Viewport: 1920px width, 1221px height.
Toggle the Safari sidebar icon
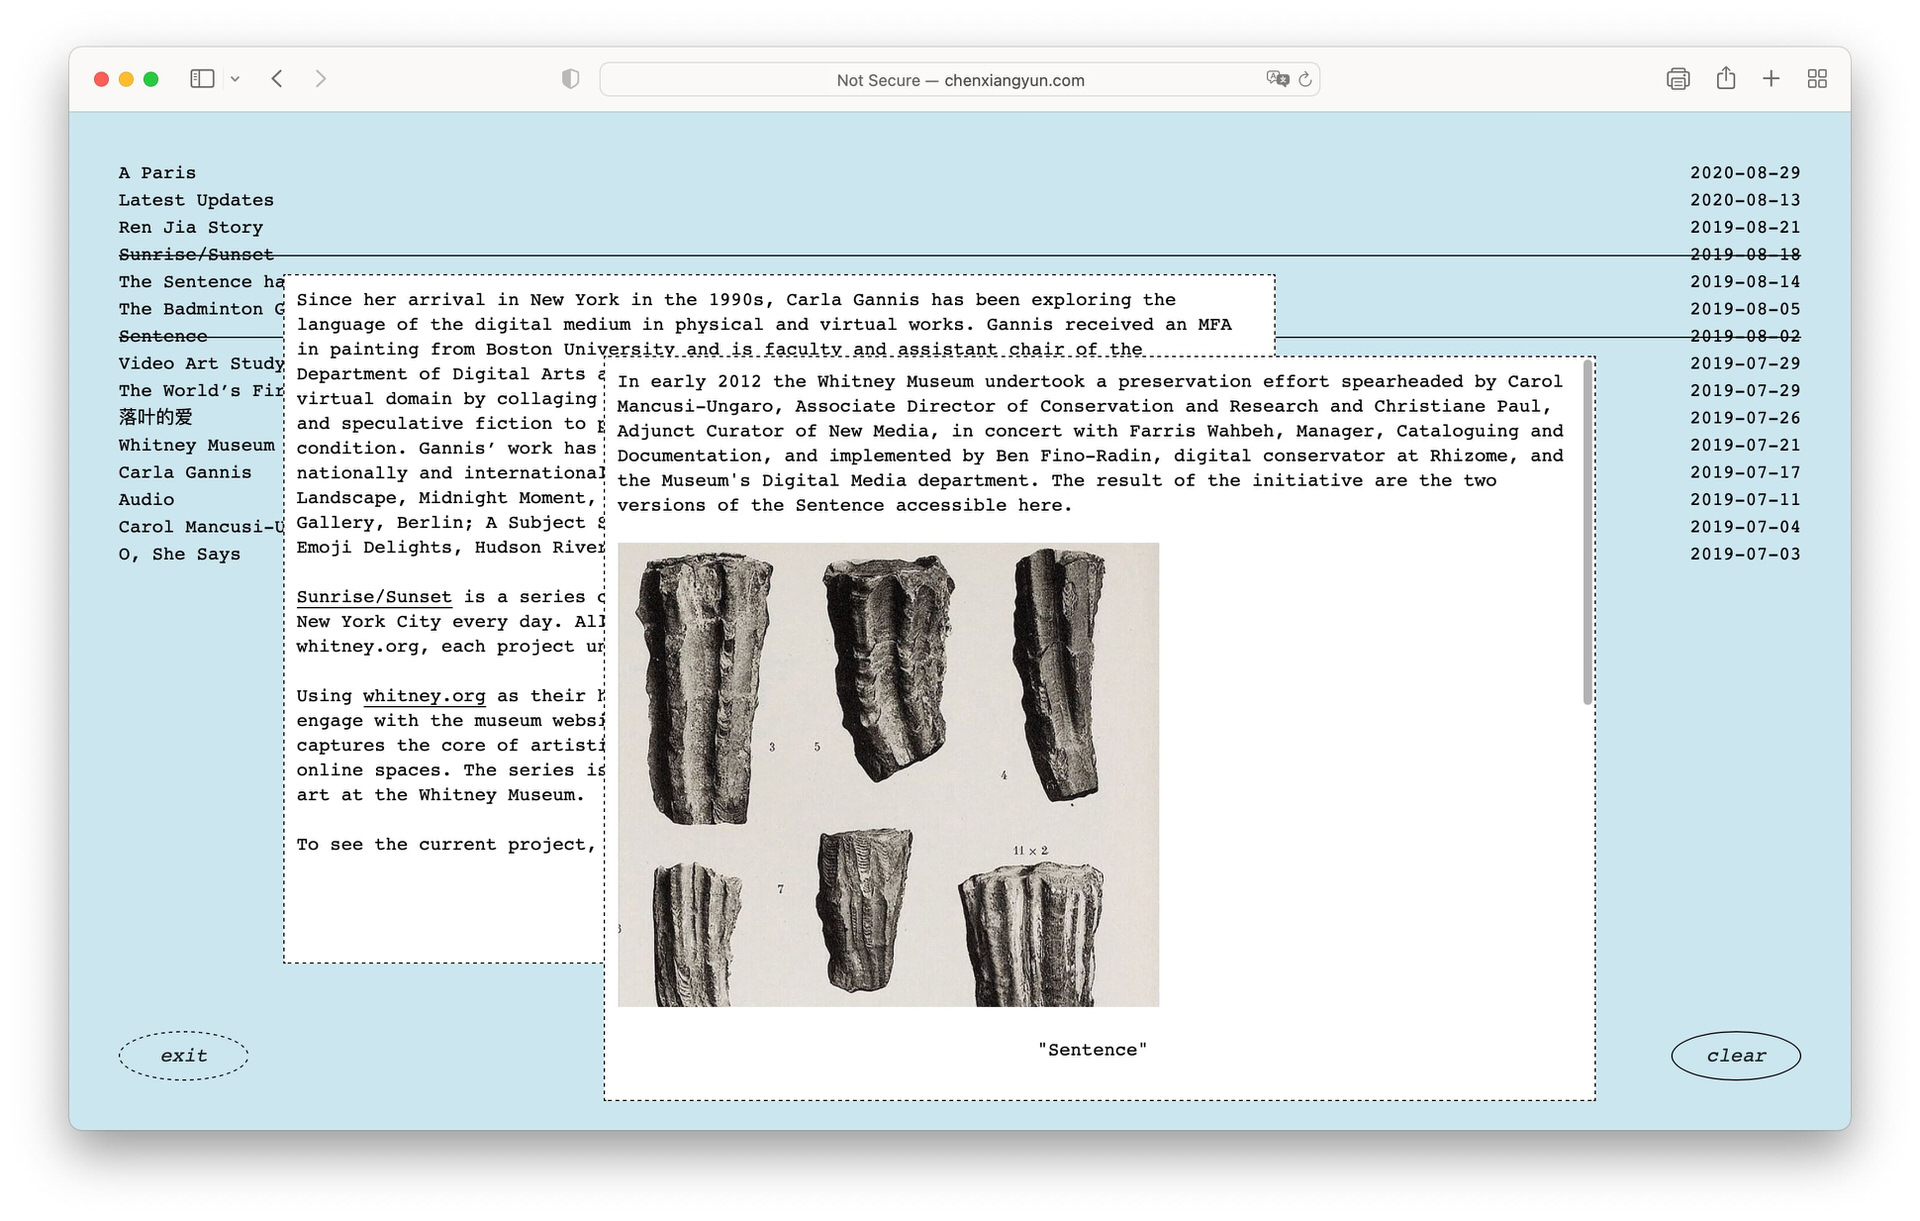(x=202, y=79)
